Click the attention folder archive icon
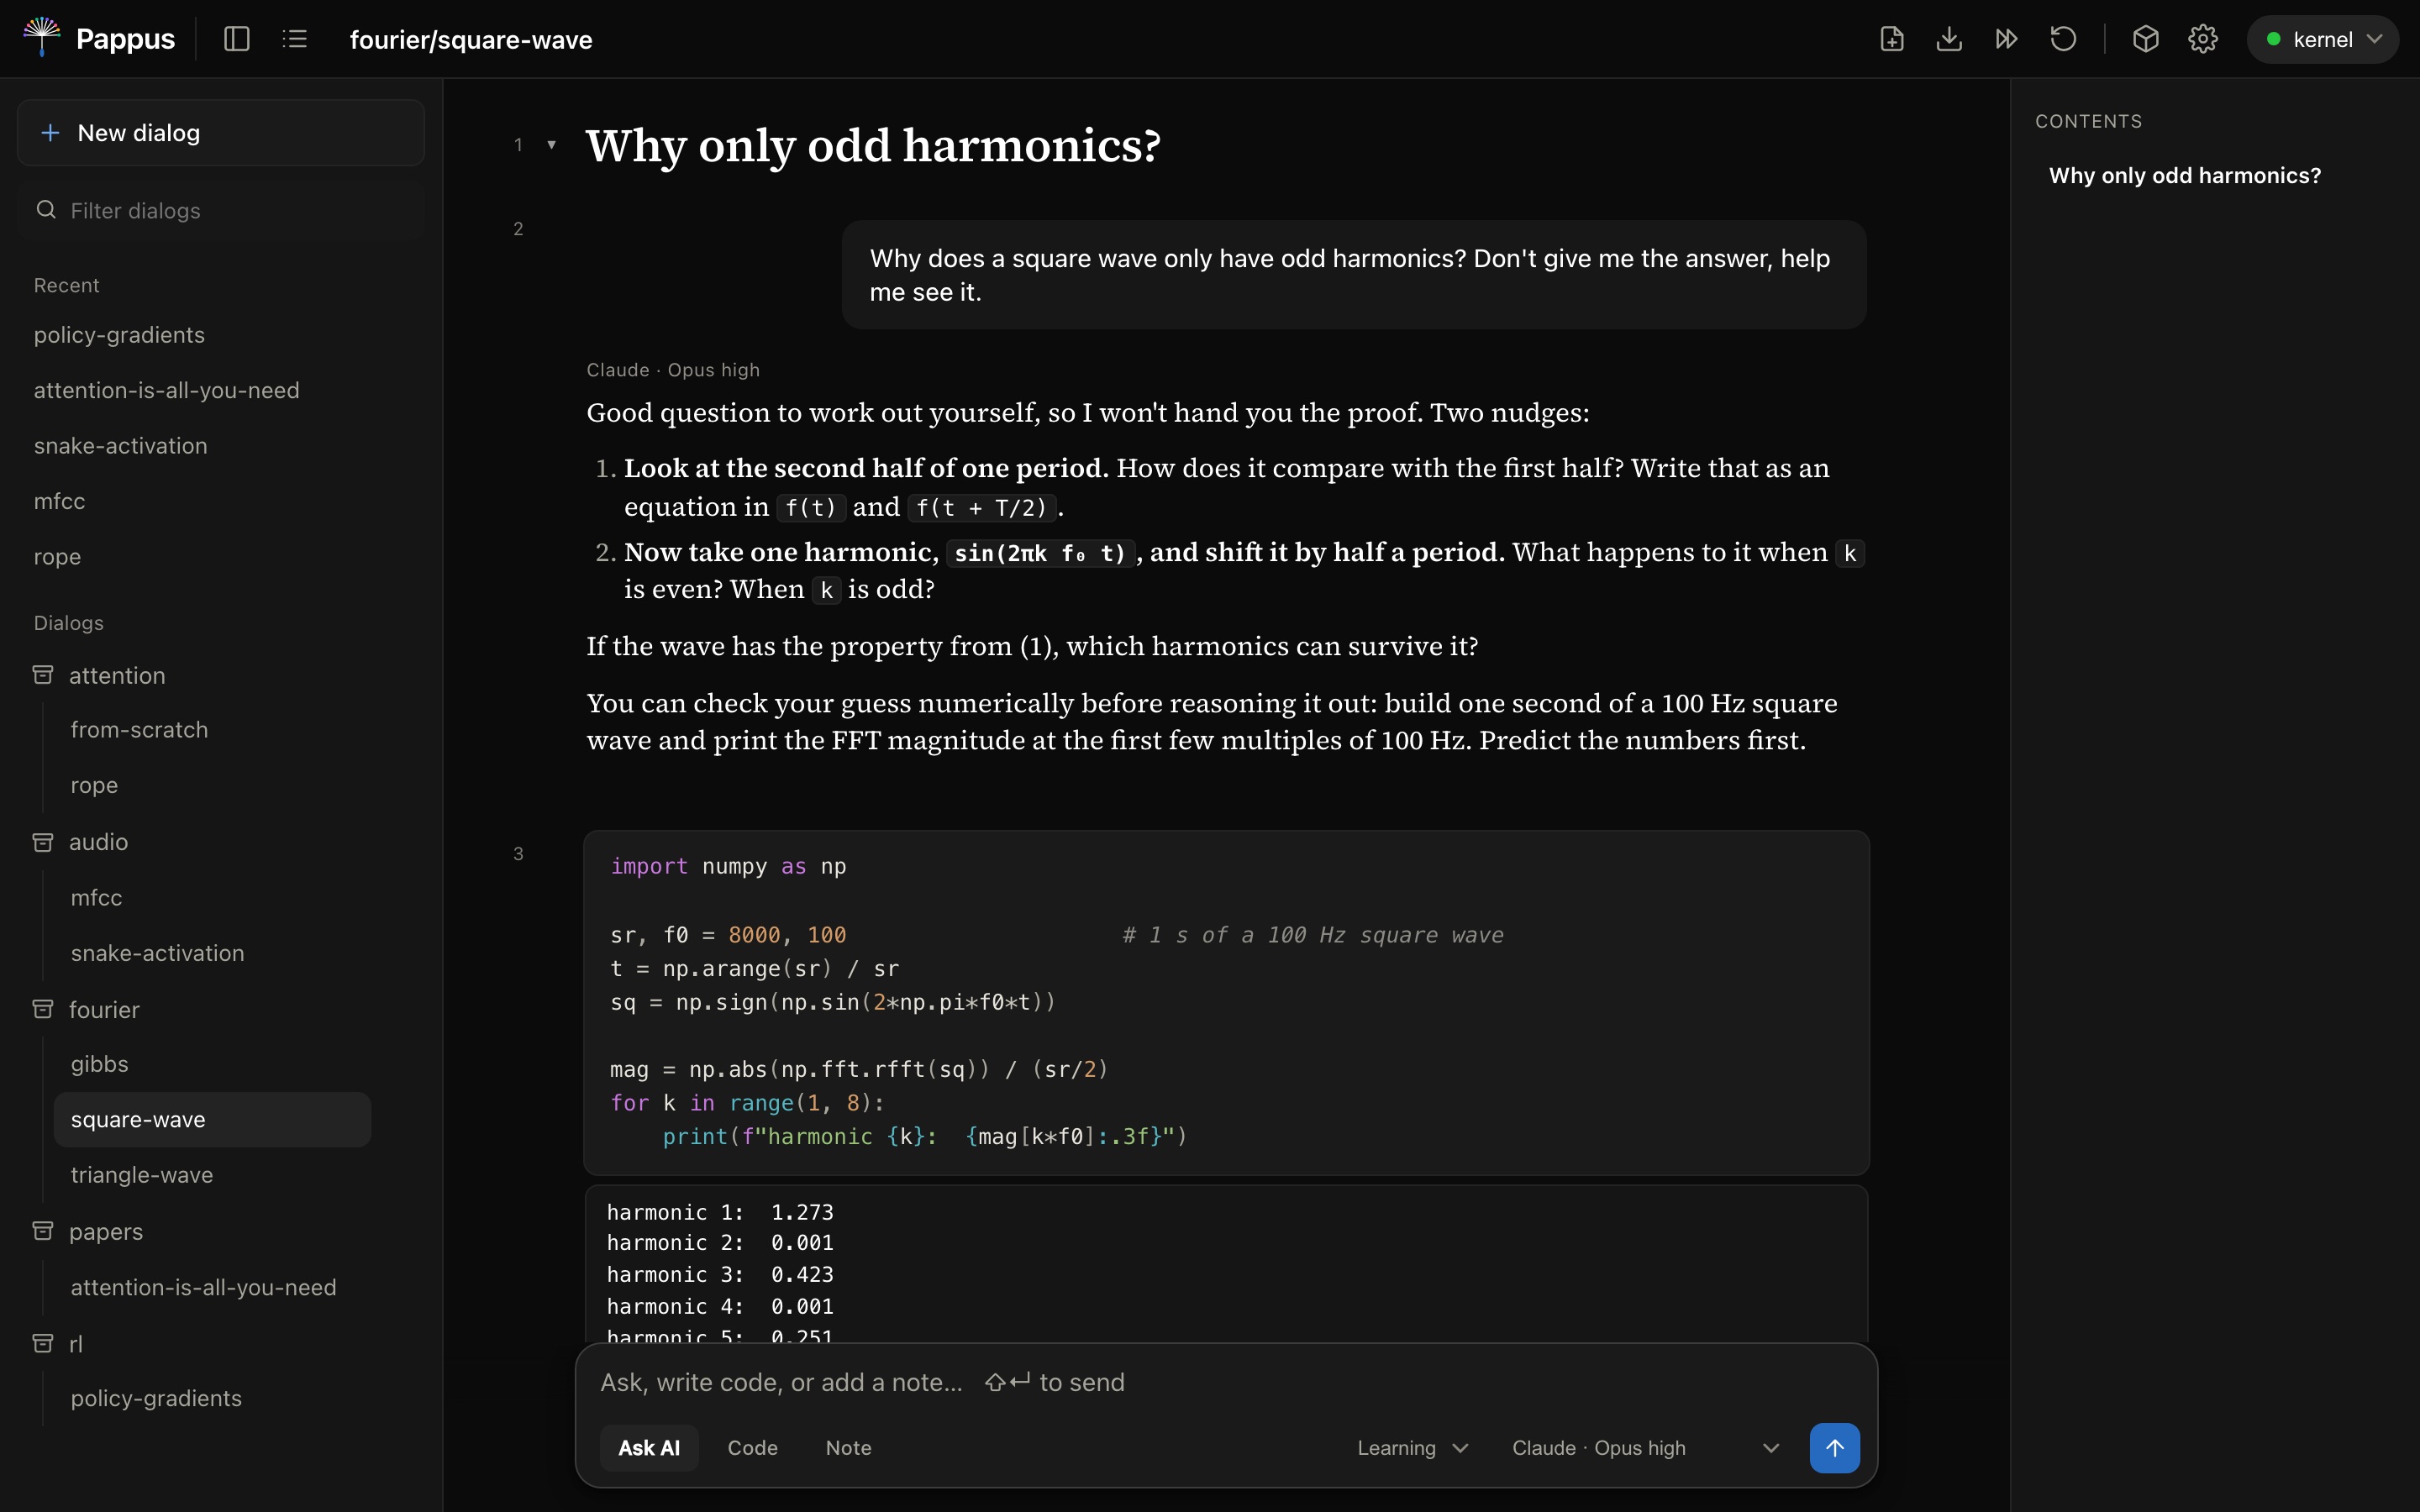Image resolution: width=2420 pixels, height=1512 pixels. pos(43,675)
